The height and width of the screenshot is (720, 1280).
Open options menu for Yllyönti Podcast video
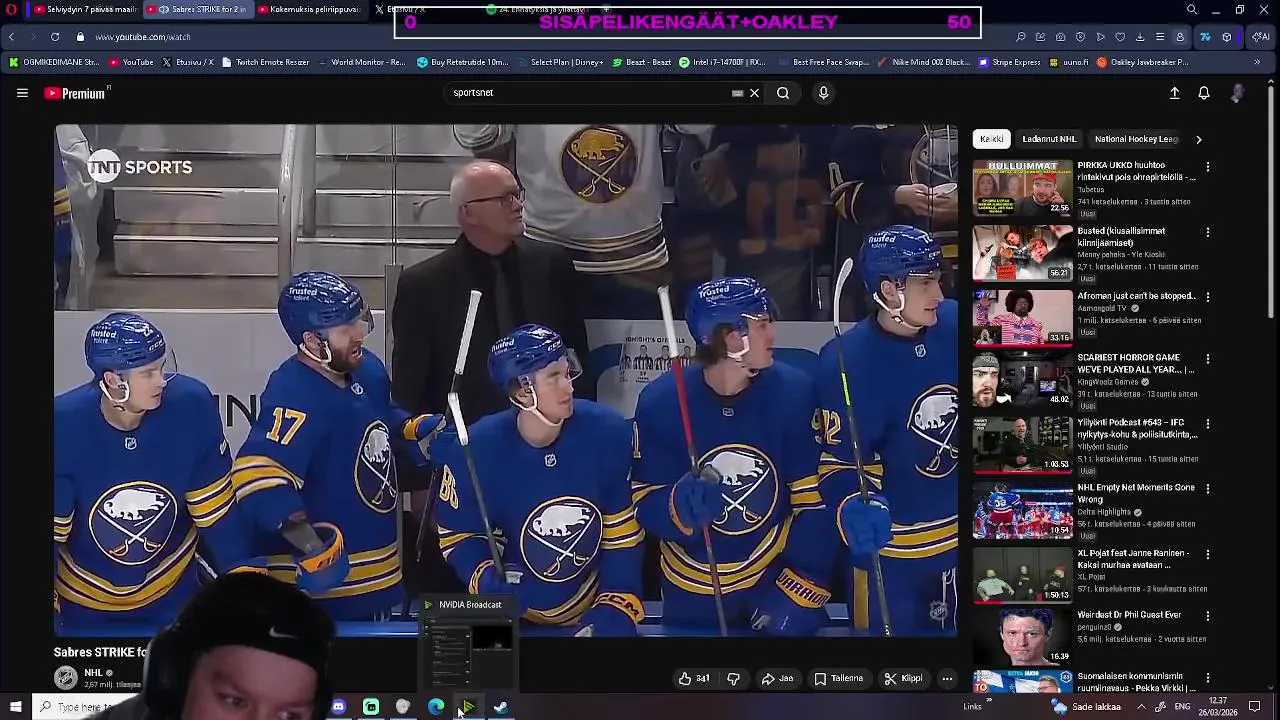click(1208, 424)
